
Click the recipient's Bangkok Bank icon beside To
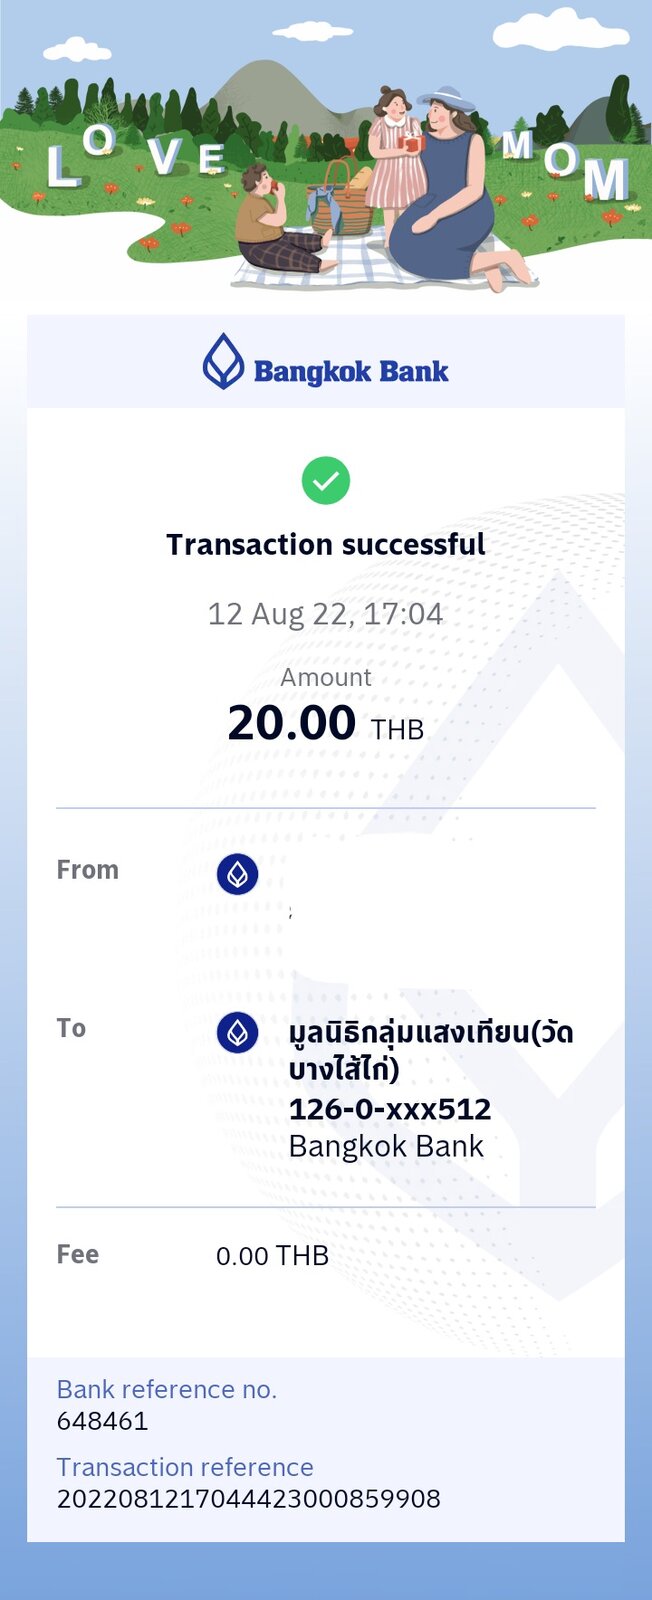(x=237, y=1033)
